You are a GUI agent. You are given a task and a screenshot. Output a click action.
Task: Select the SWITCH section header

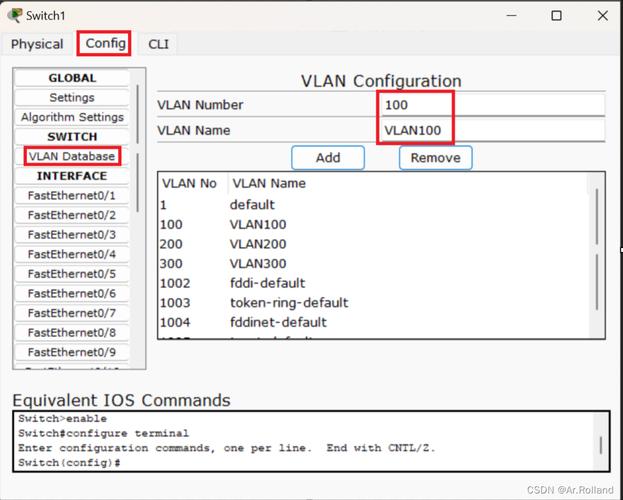pyautogui.click(x=72, y=137)
